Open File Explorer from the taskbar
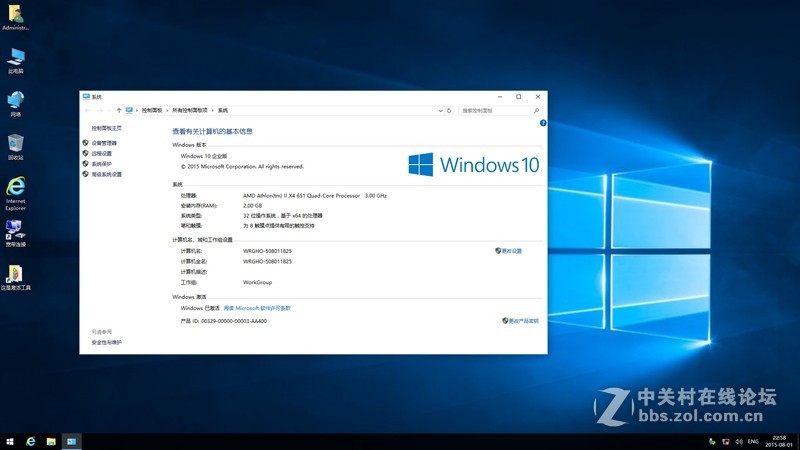This screenshot has height=450, width=800. point(51,442)
